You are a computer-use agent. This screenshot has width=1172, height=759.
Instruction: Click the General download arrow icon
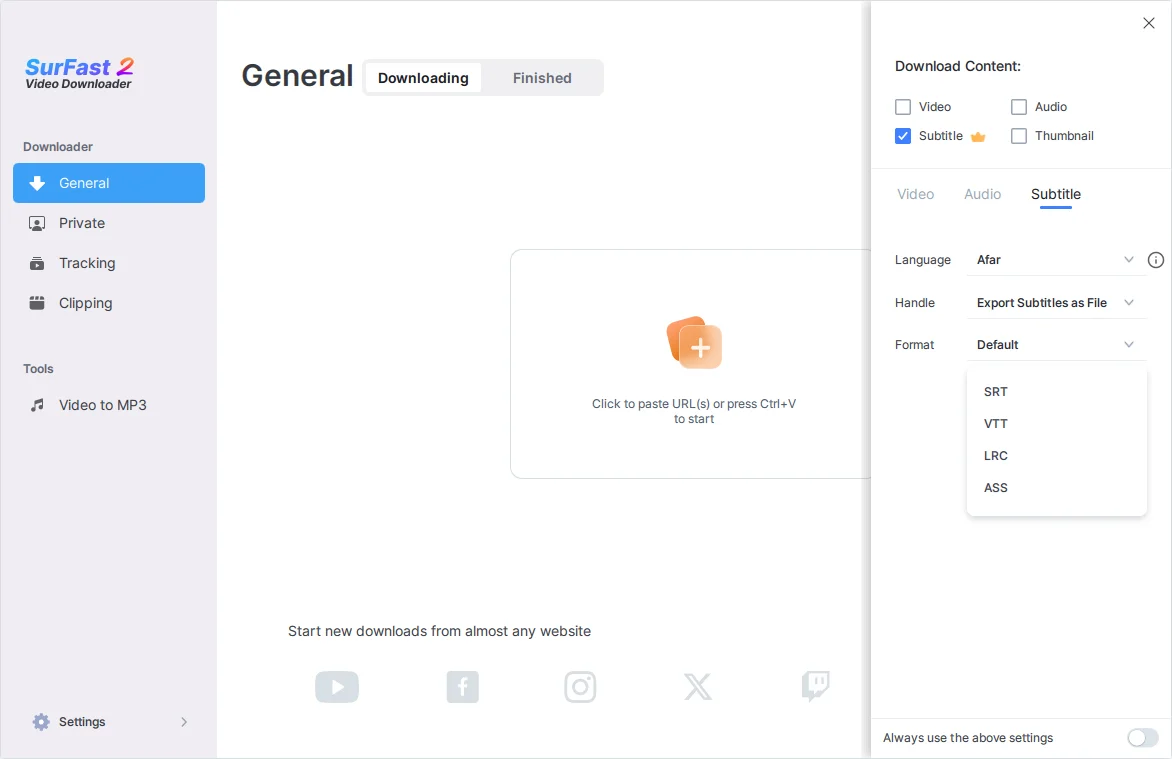click(37, 183)
